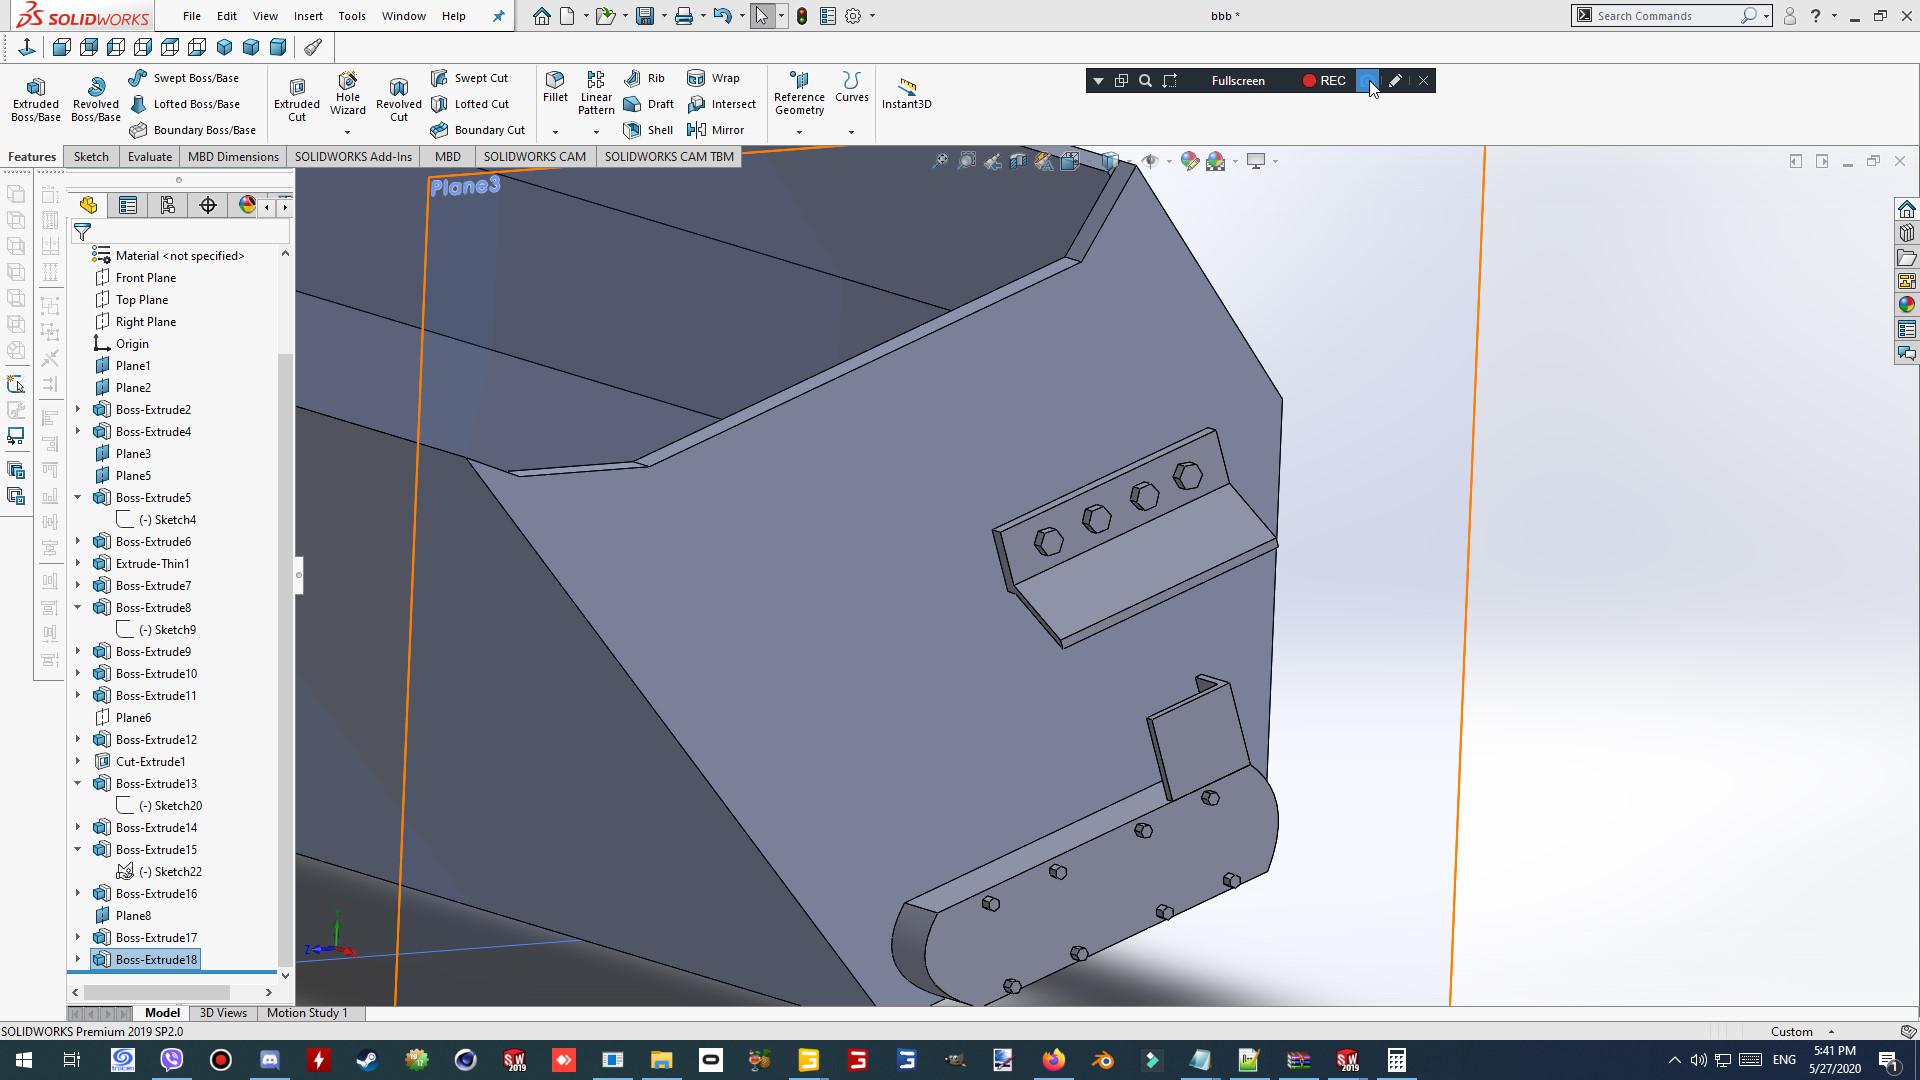1920x1080 pixels.
Task: Select the Front Plane item
Action: click(135, 277)
